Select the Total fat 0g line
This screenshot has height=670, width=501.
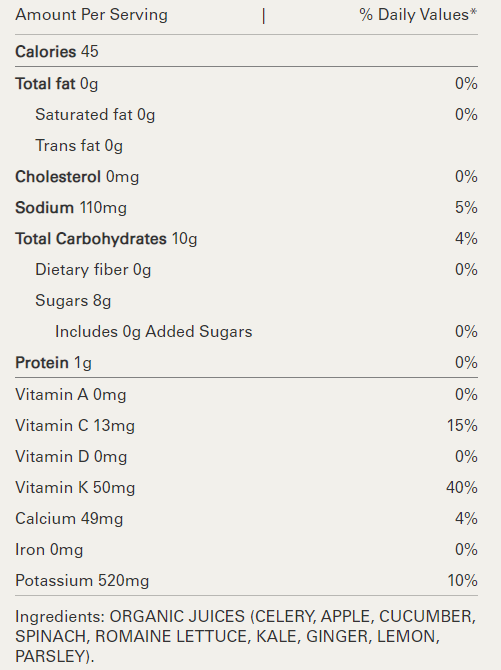point(246,84)
